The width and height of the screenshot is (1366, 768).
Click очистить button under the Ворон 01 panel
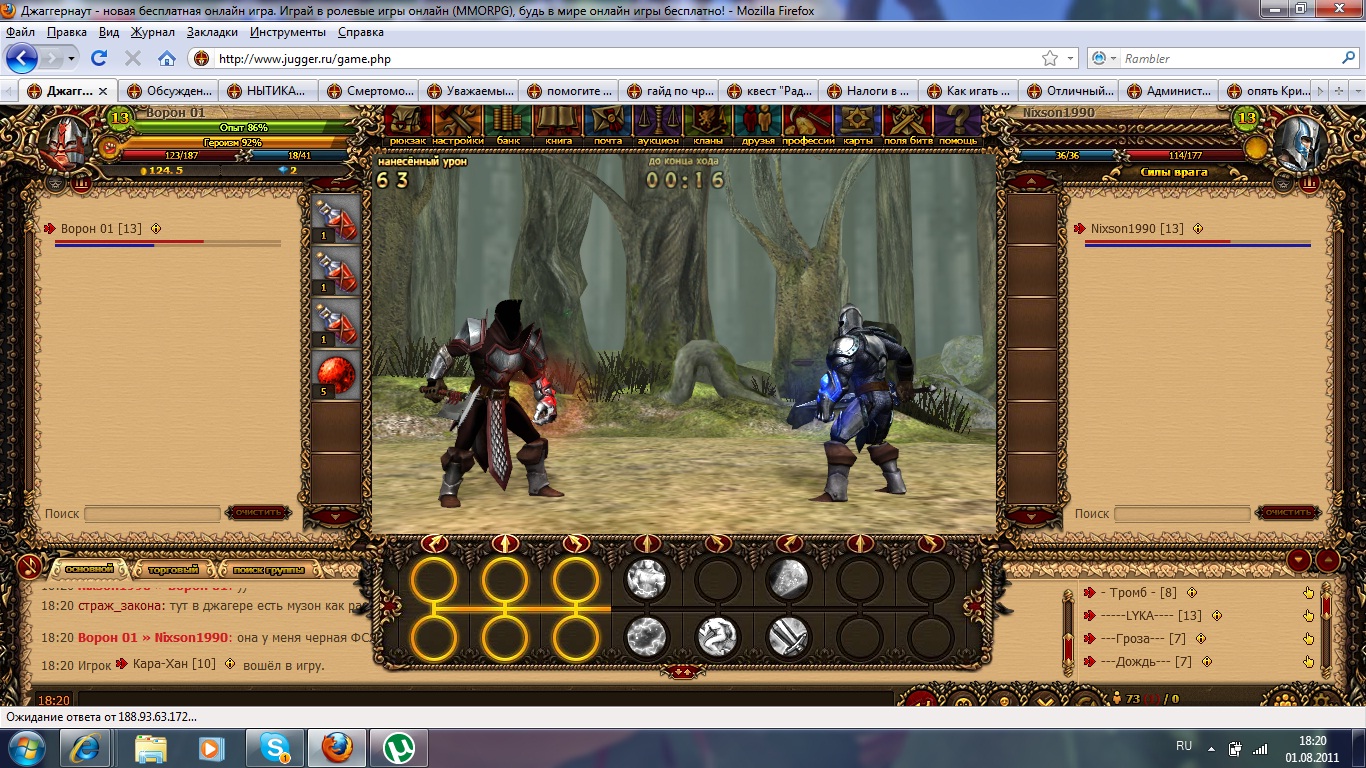(259, 513)
